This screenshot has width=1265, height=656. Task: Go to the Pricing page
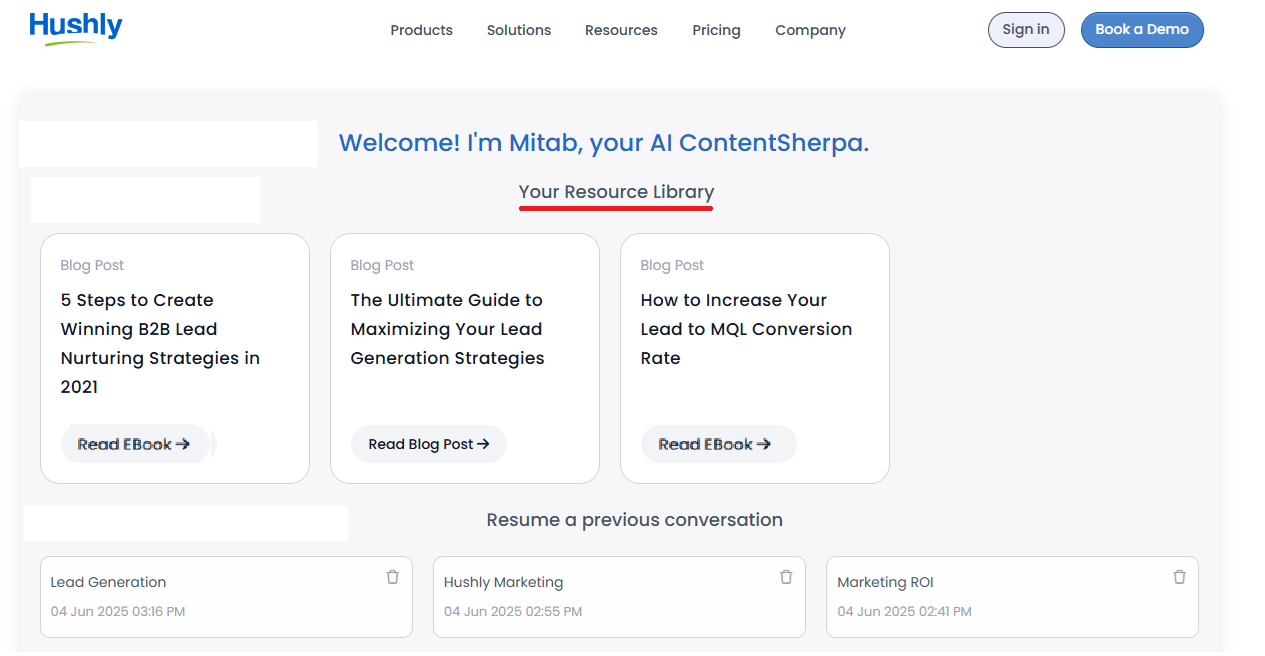pyautogui.click(x=716, y=30)
